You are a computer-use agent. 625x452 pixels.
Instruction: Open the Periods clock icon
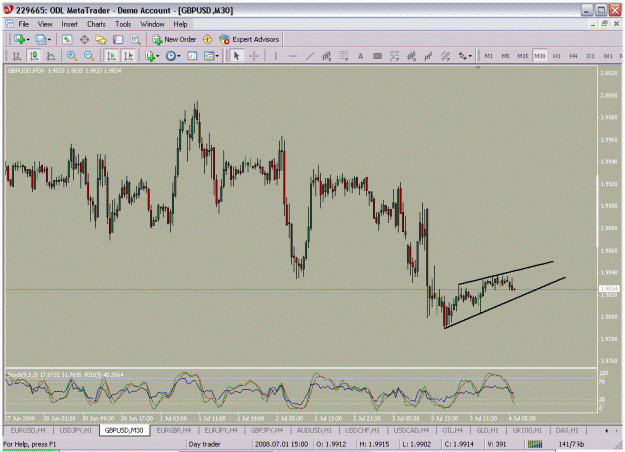coord(171,56)
